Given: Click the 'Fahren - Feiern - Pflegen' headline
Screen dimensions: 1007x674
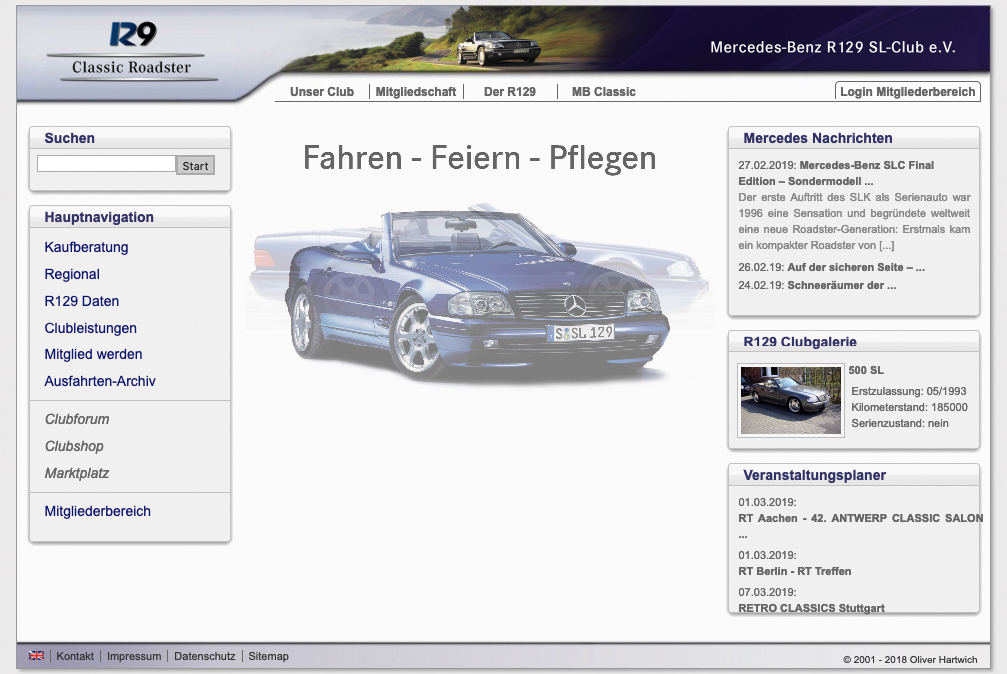Looking at the screenshot, I should 479,158.
